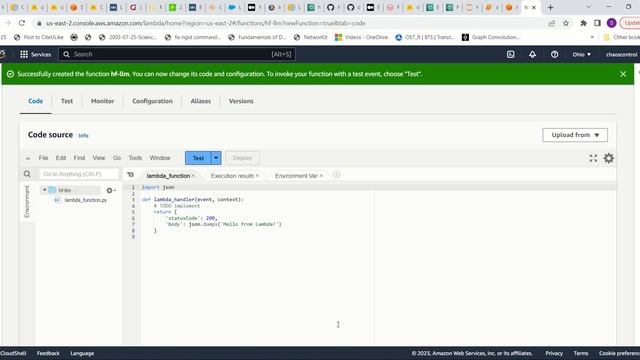640x360 pixels.
Task: Close the lambda_function editor tab
Action: coord(193,176)
